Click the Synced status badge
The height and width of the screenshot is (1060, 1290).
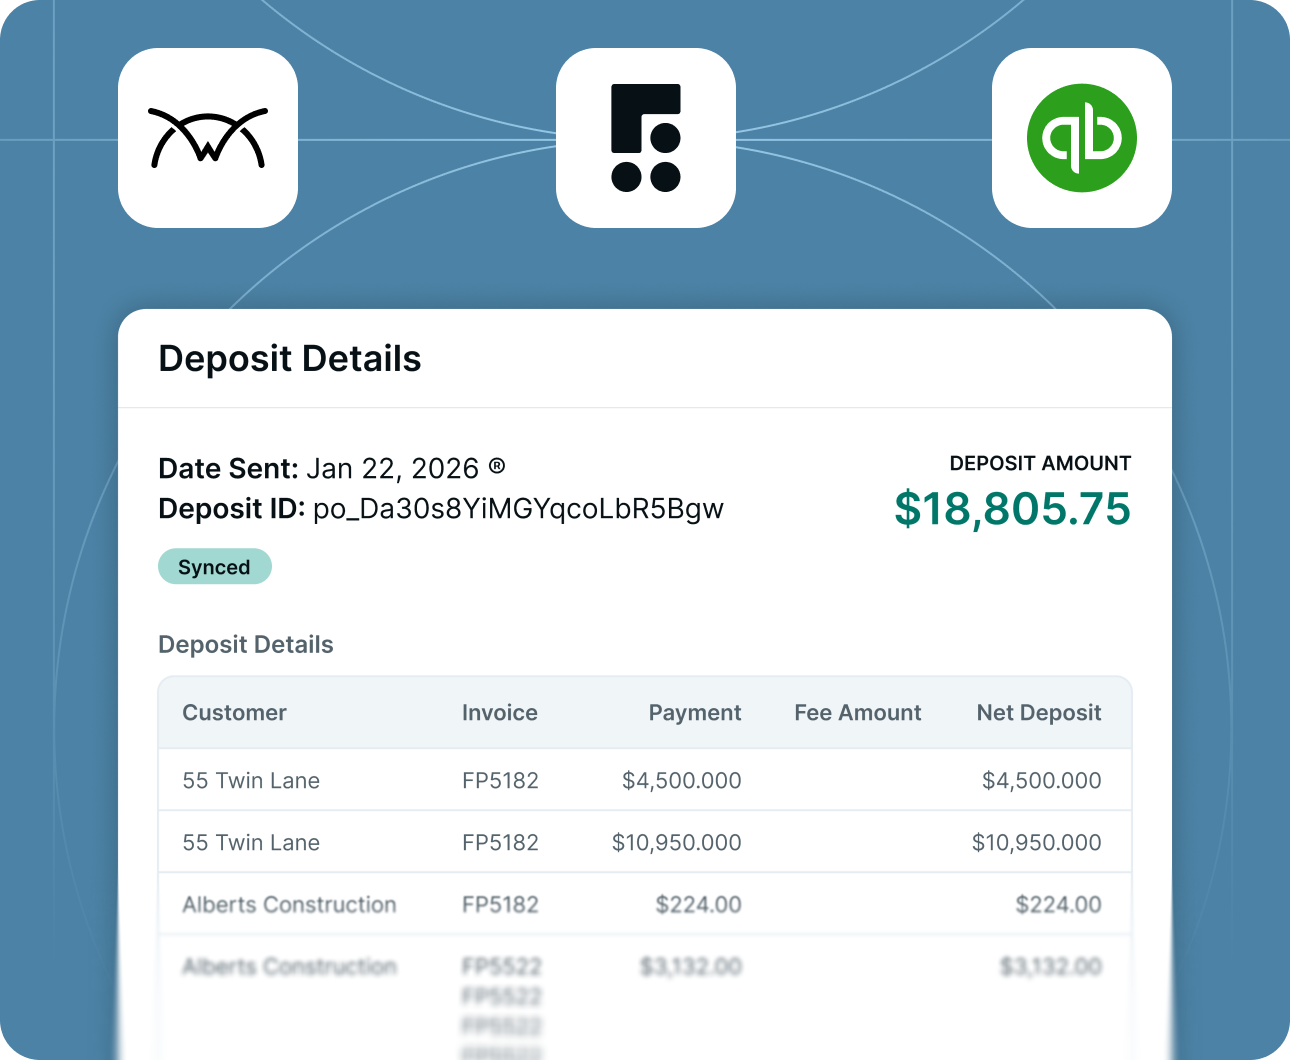pos(215,566)
